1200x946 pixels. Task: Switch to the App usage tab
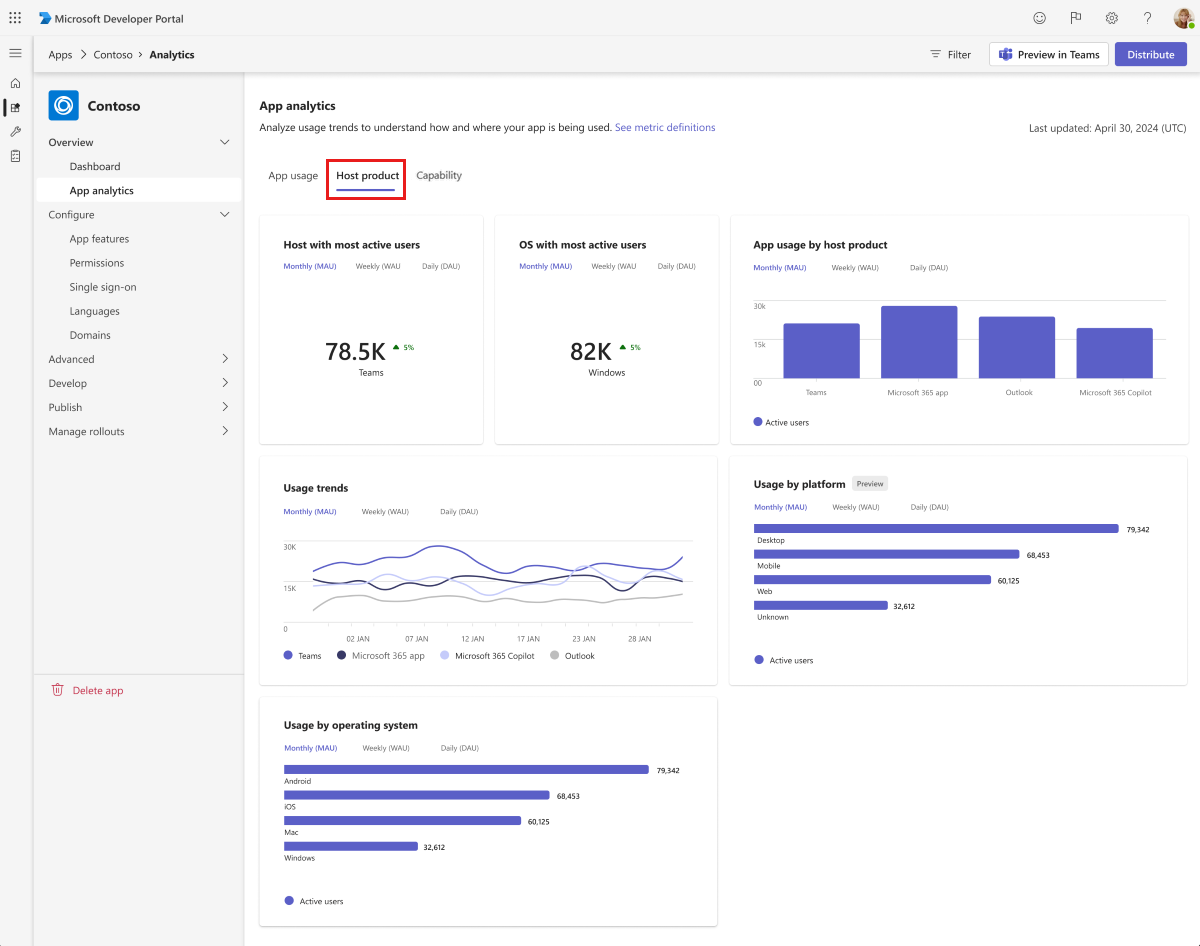pos(293,175)
